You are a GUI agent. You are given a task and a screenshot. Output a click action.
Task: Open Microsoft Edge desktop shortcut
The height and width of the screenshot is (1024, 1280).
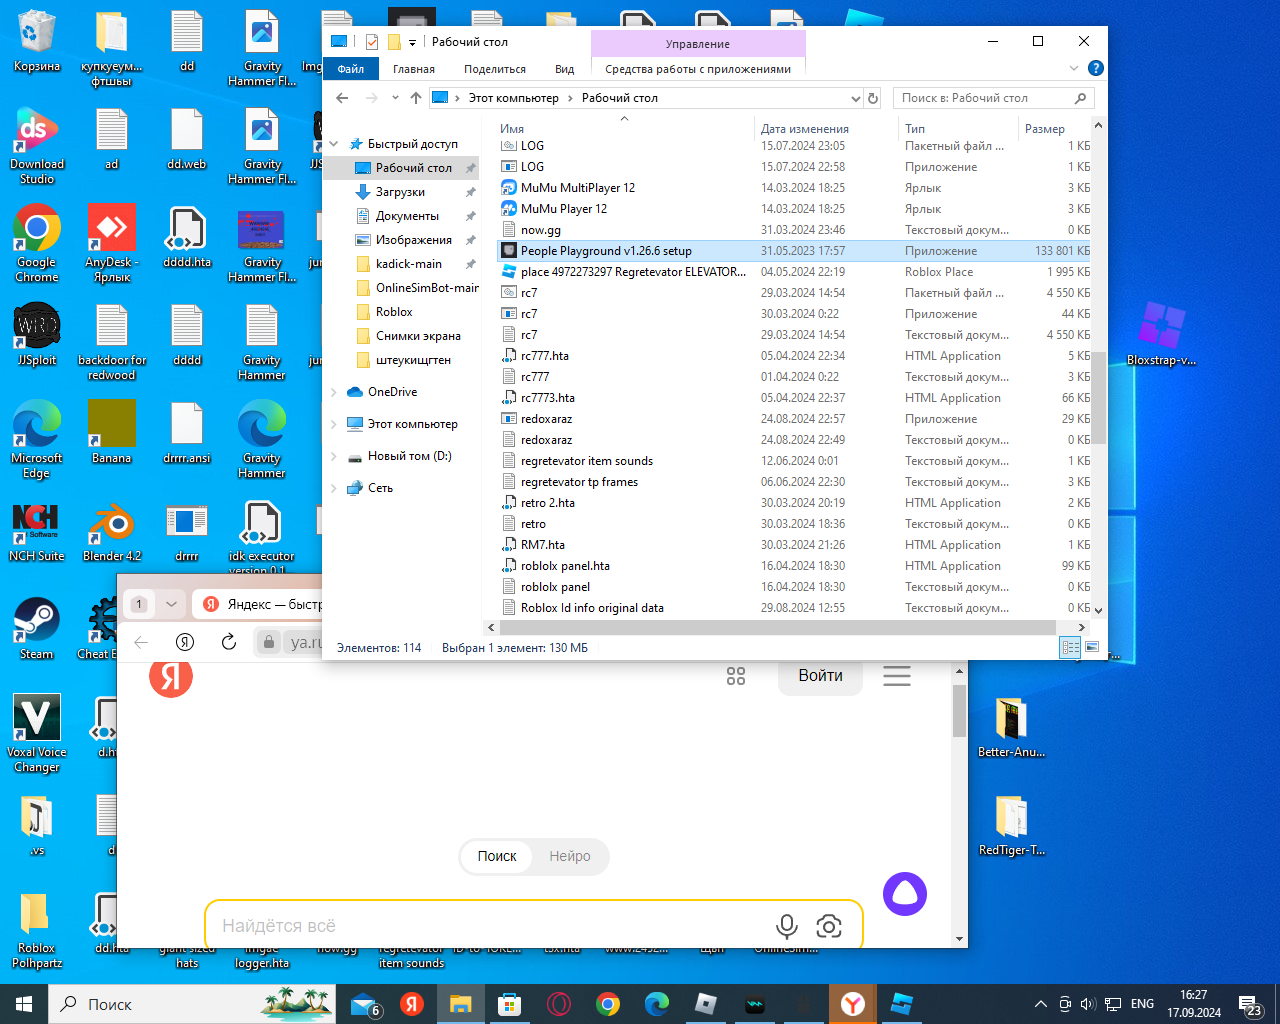[x=37, y=440]
